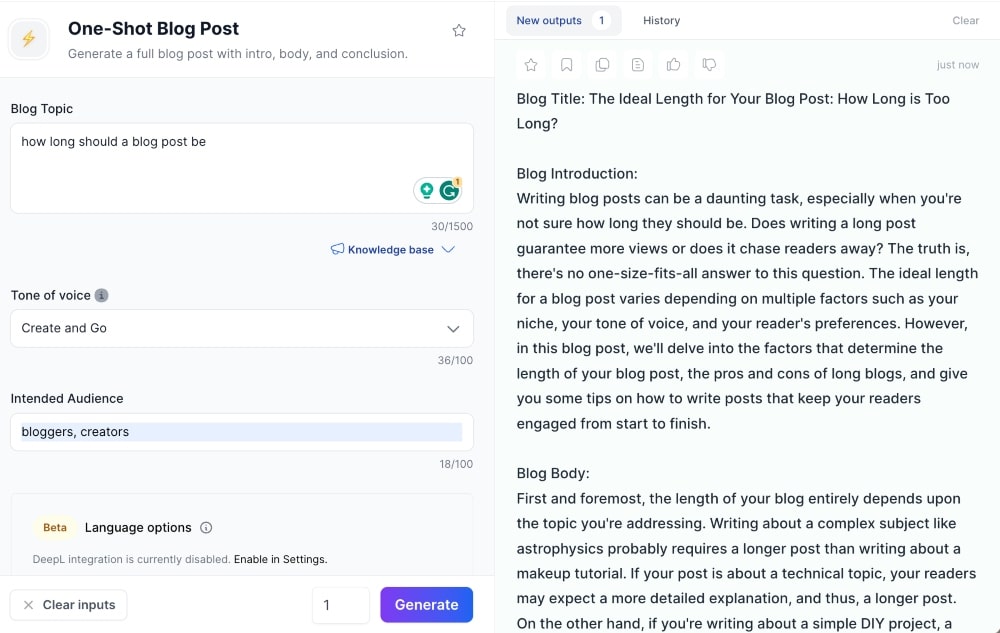Star the generated output
This screenshot has width=1000, height=633.
(531, 64)
